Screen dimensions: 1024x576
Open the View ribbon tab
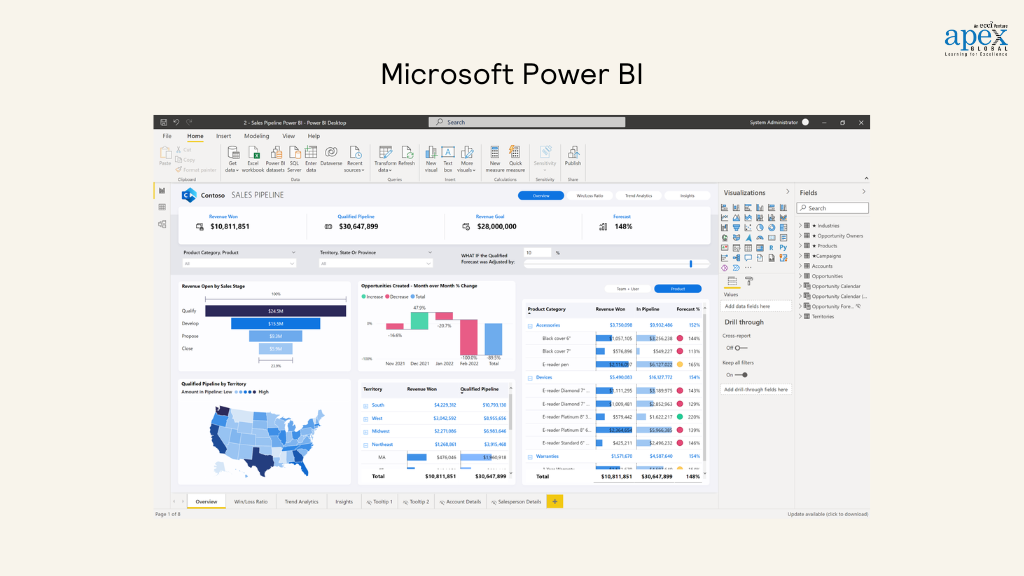coord(288,136)
